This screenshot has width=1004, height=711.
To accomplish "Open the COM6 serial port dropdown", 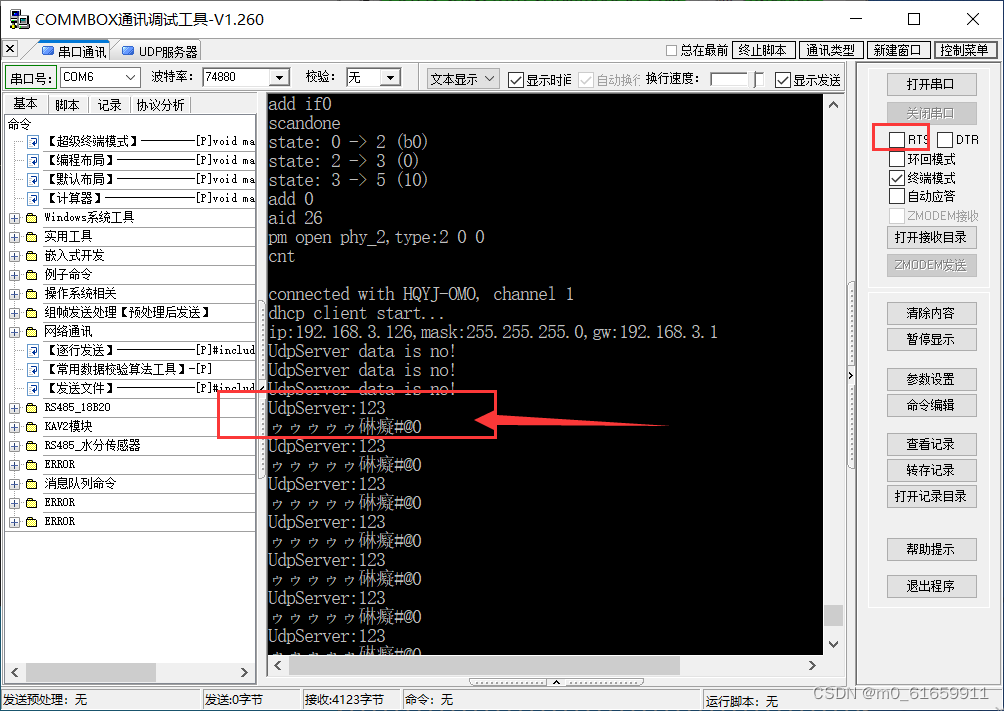I will pyautogui.click(x=131, y=78).
